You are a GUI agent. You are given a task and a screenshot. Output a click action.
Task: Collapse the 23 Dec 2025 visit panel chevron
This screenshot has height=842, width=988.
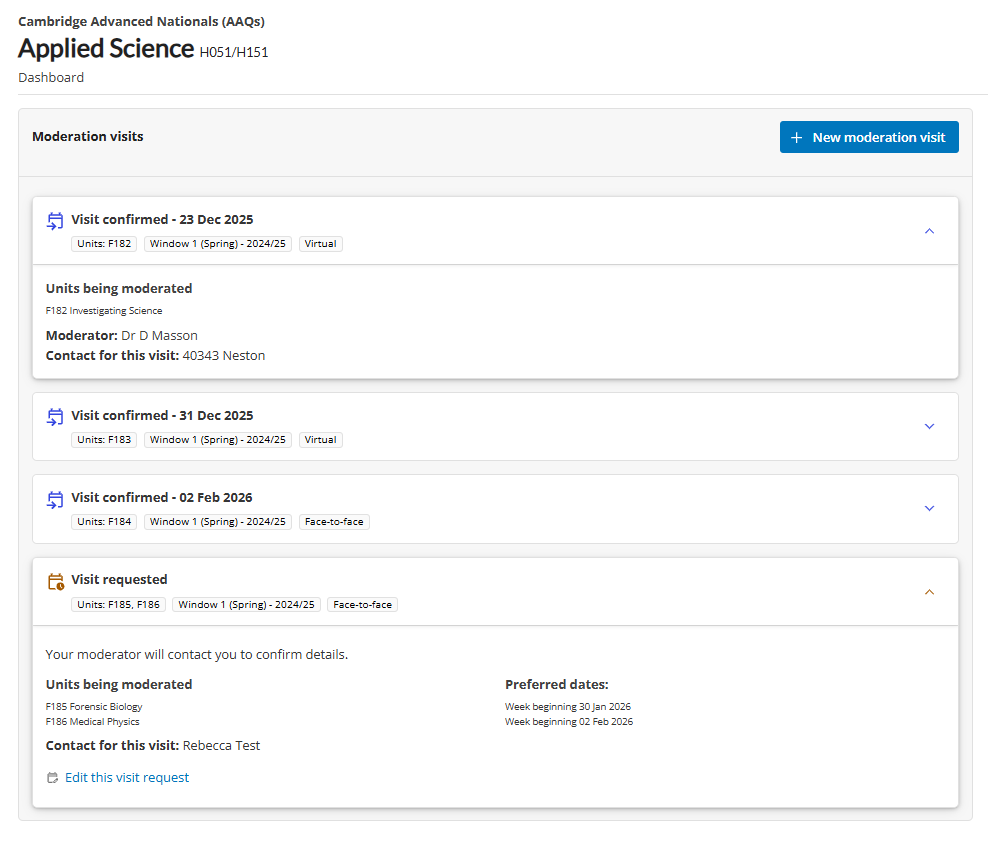929,231
